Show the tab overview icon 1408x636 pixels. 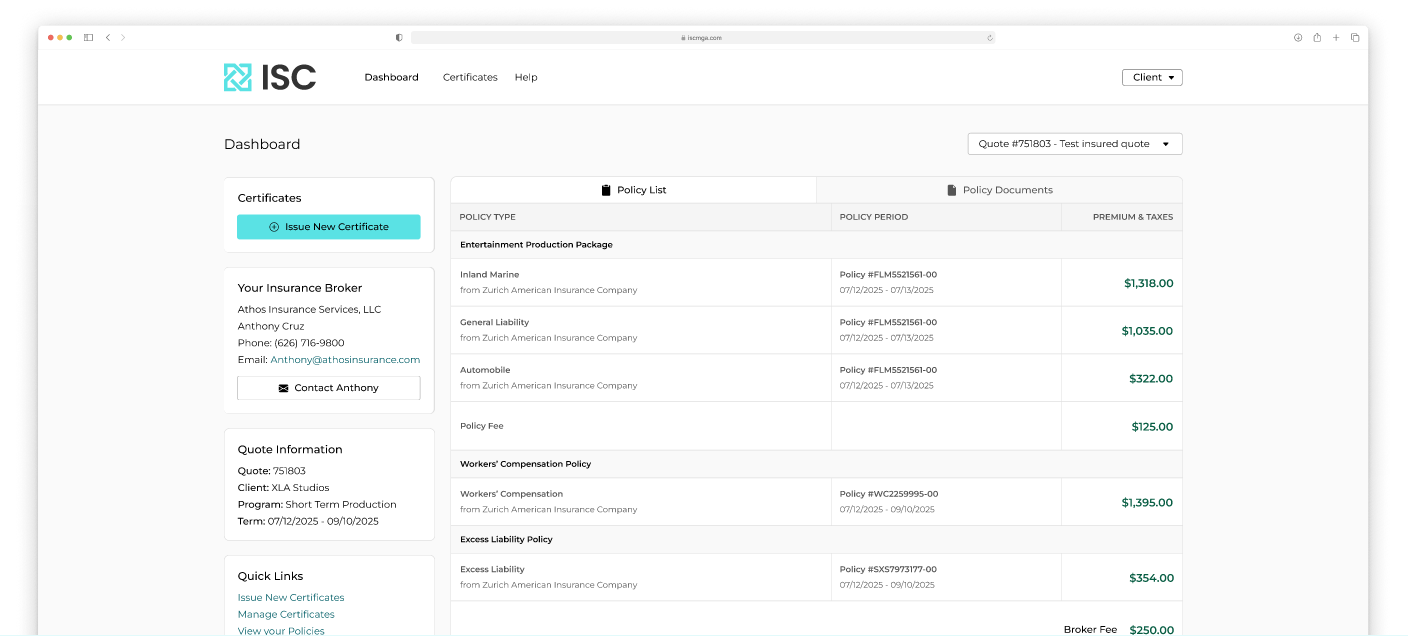click(1355, 38)
